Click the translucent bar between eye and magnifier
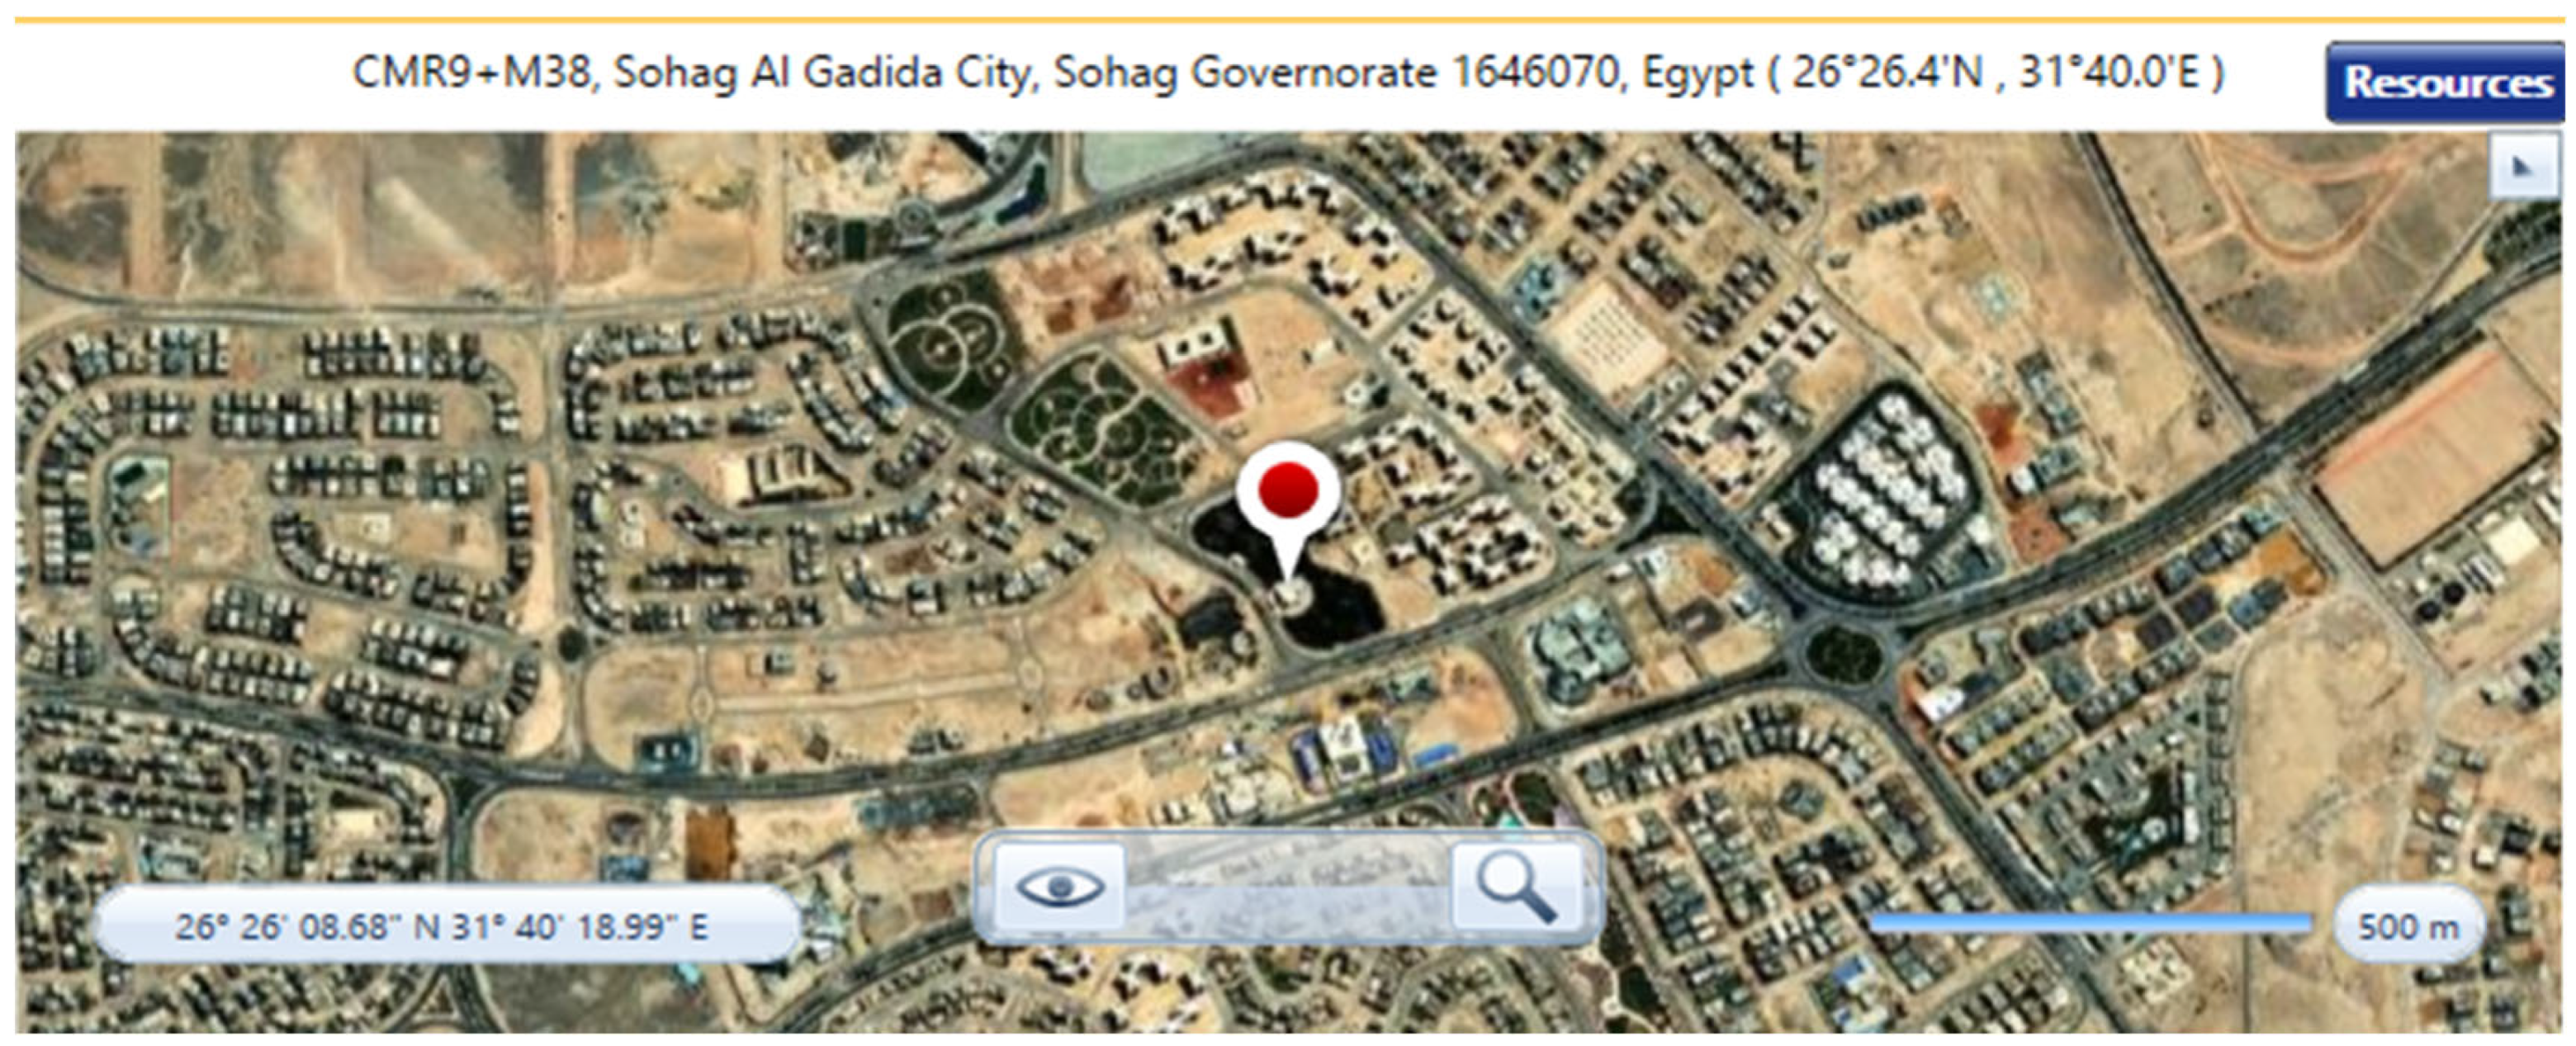Screen dimensions: 2576x1046 coord(1288,888)
